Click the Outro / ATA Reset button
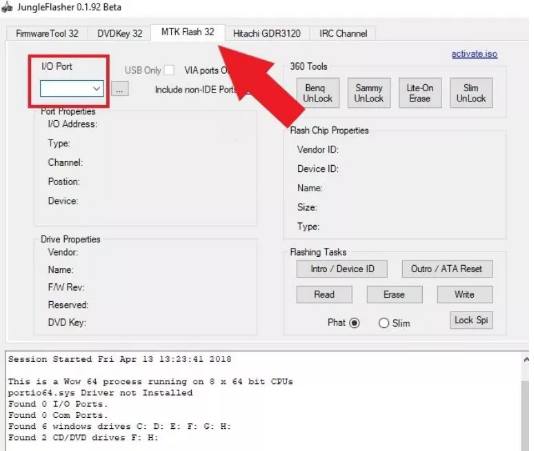The image size is (534, 451). (447, 269)
